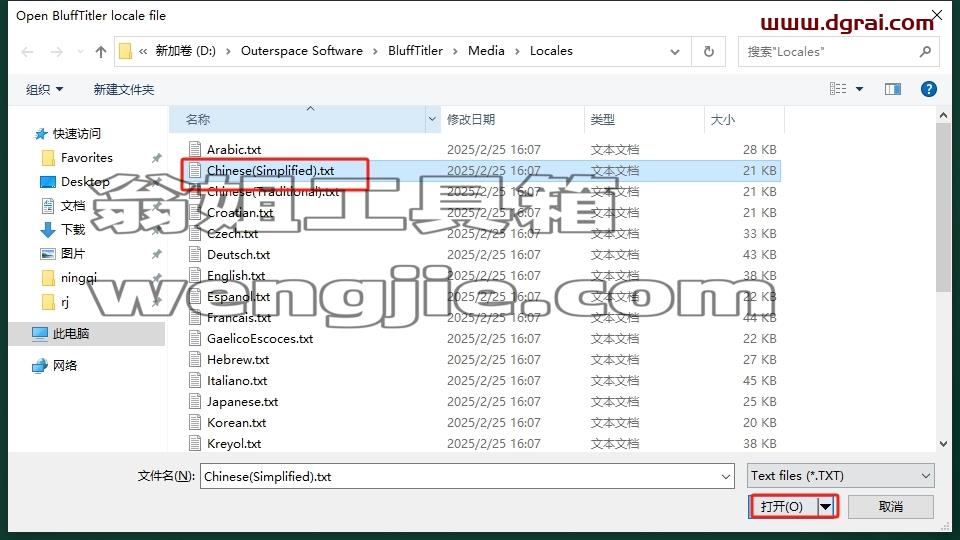Open the Text files type dropdown

pos(840,476)
